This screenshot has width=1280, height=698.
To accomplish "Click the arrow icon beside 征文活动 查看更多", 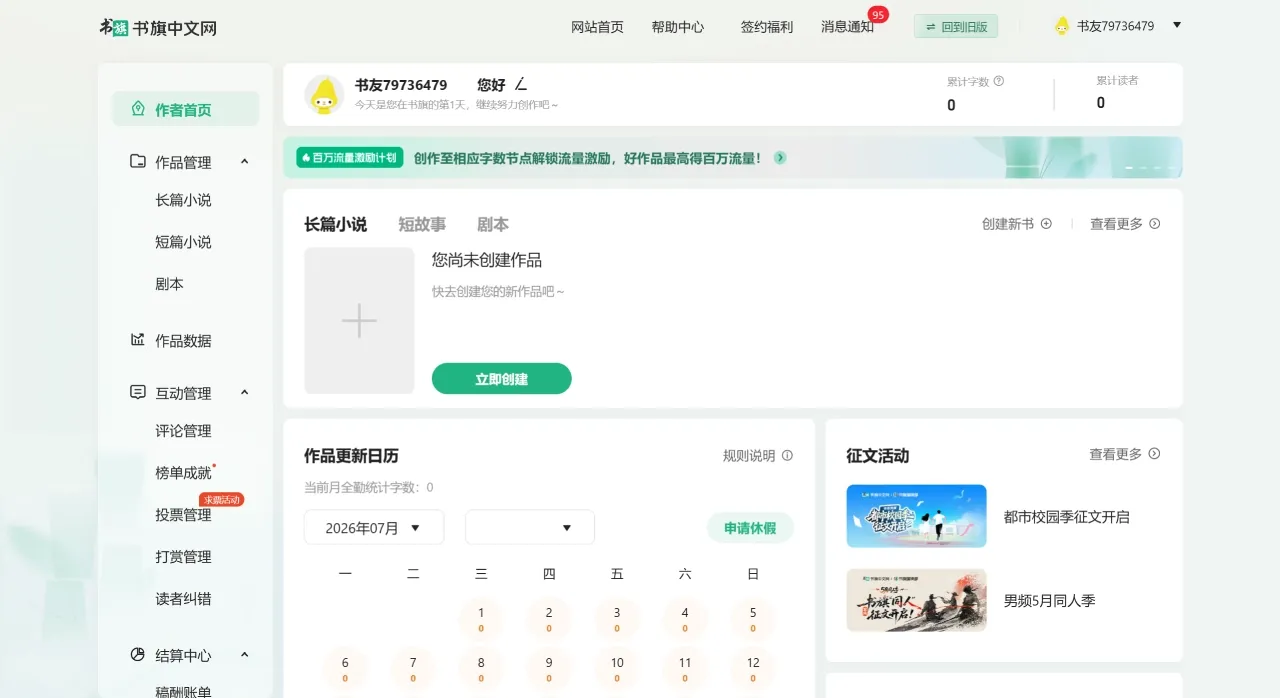I will (x=1154, y=454).
